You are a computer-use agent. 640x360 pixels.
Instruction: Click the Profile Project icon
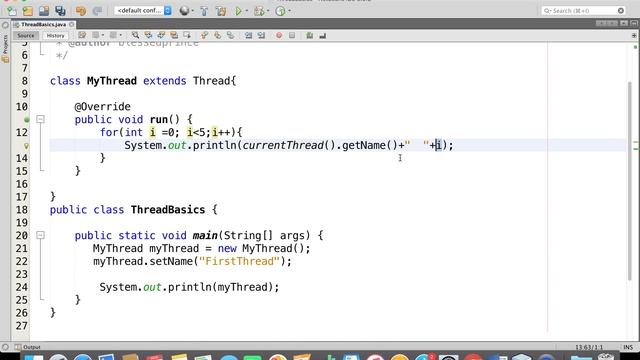(x=280, y=11)
